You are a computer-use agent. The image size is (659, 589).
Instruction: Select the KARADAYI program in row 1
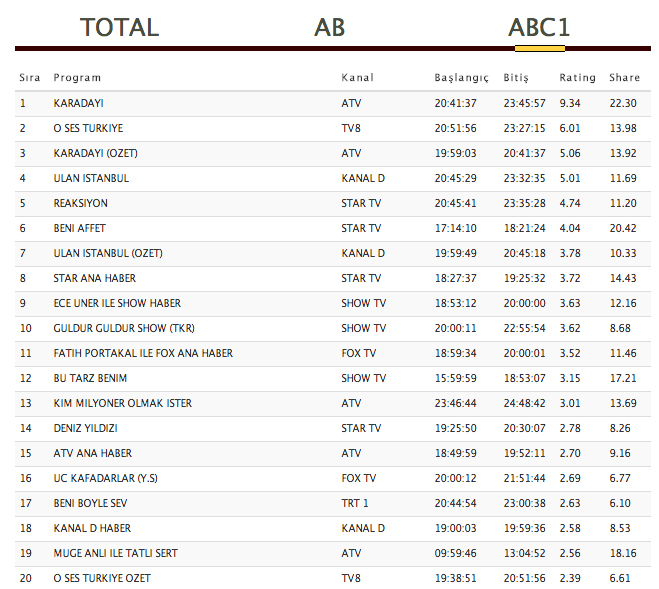(x=78, y=103)
